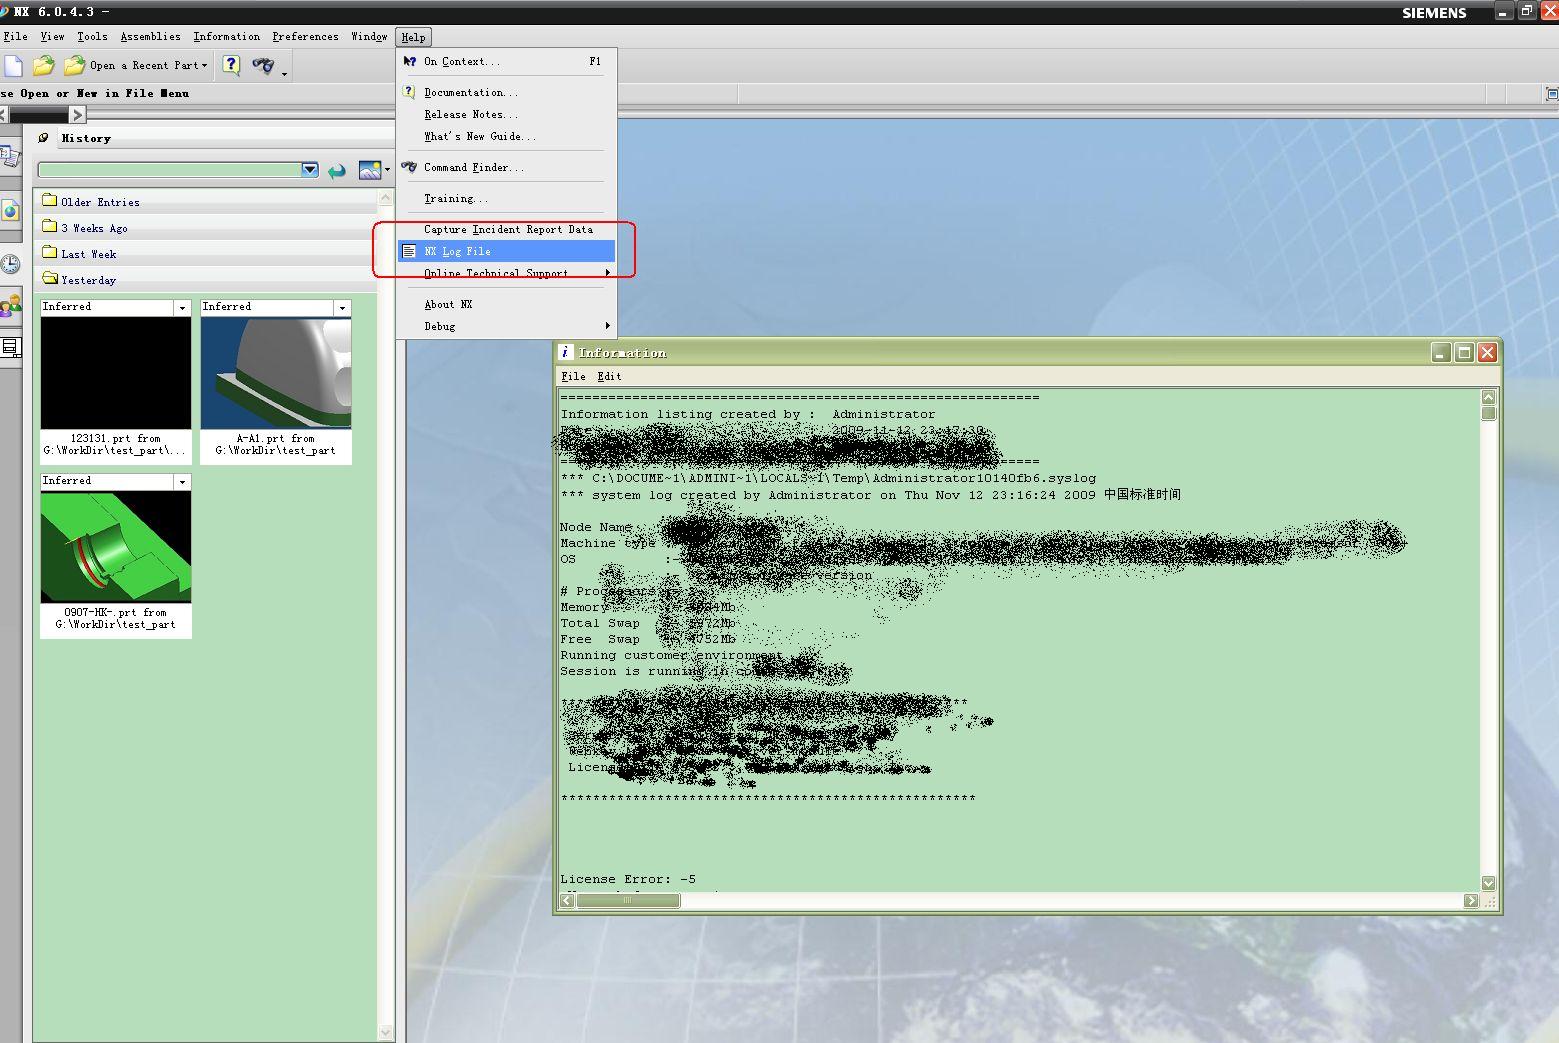Open the View menu
This screenshot has width=1559, height=1043.
point(52,37)
